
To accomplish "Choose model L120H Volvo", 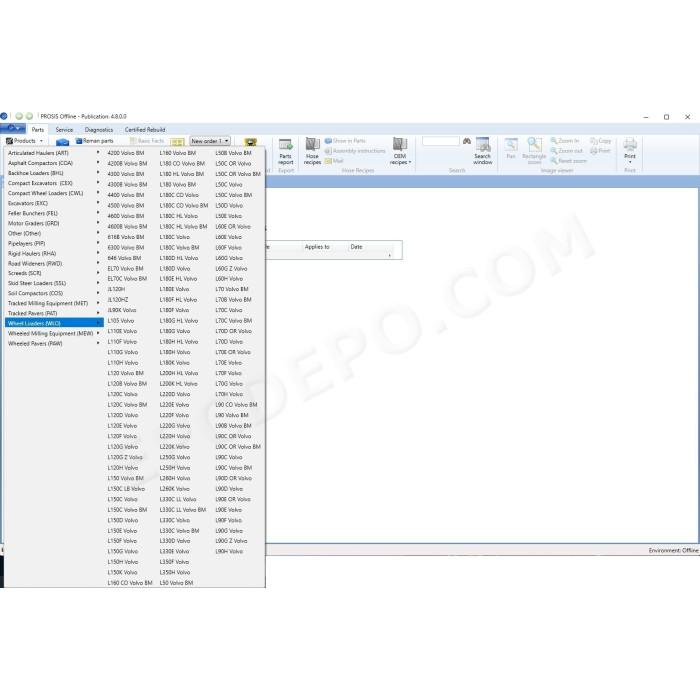I will click(123, 467).
